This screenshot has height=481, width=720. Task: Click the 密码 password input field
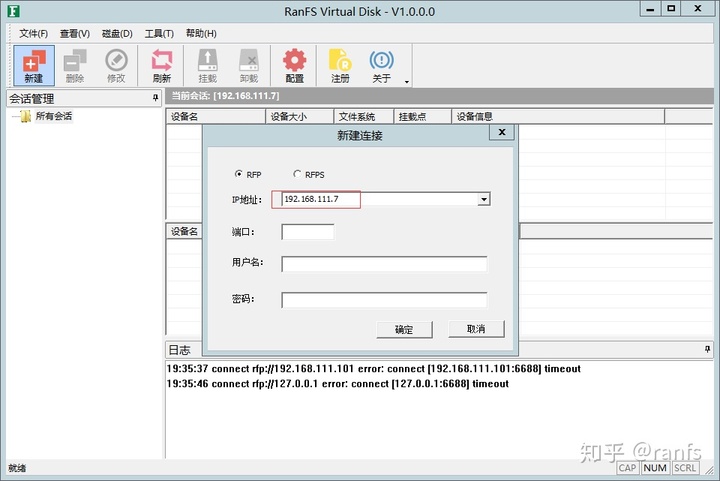[x=384, y=300]
